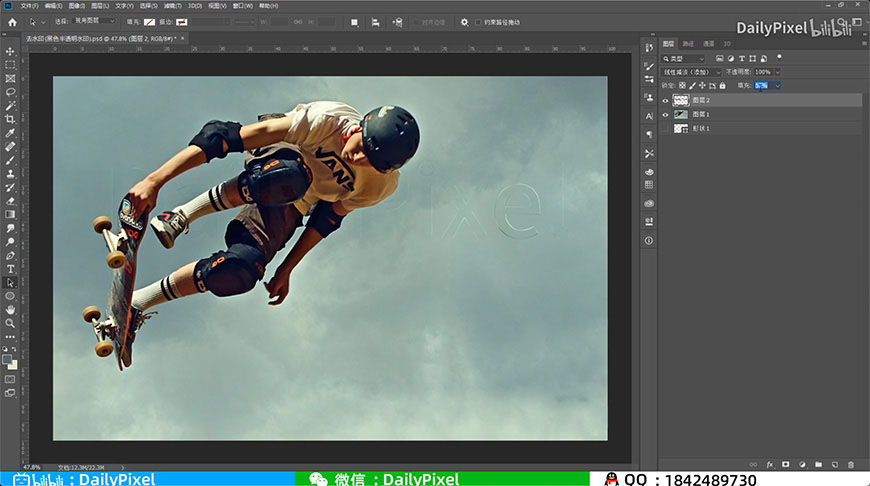Open the layer blend mode dropdown

point(691,72)
